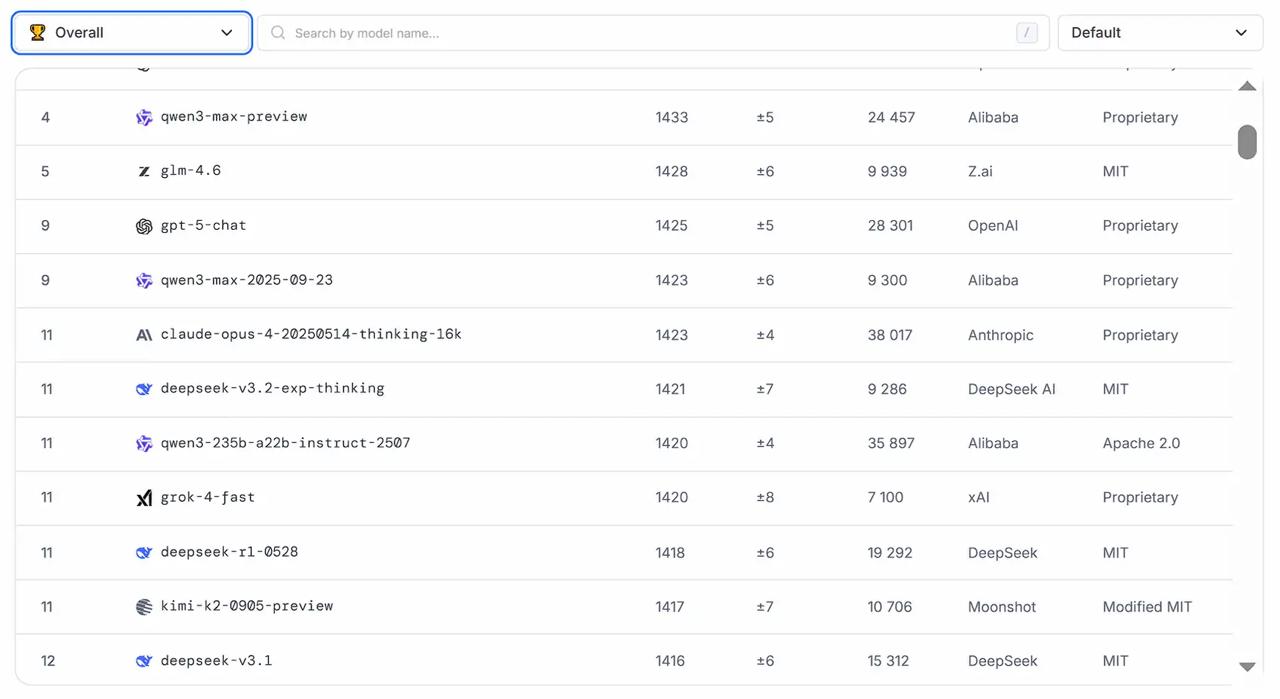Click the OpenAI logo beside gpt-5-chat
Viewport: 1280px width, 699px height.
coord(144,226)
